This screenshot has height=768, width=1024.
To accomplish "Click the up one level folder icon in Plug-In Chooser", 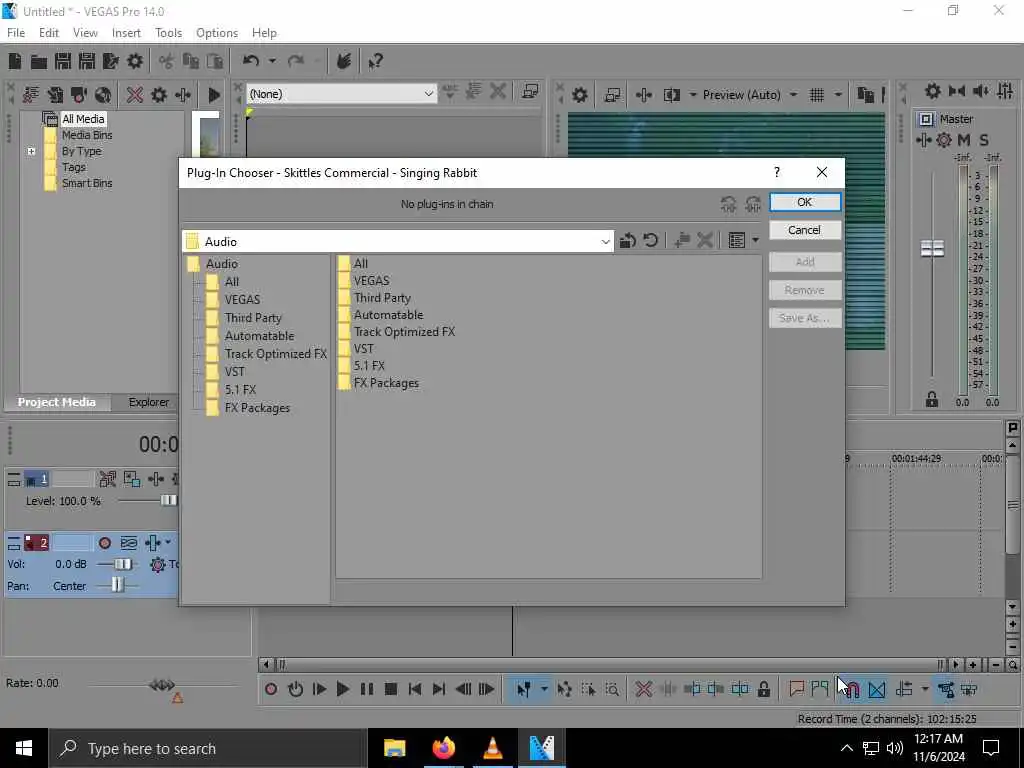I will click(x=628, y=241).
